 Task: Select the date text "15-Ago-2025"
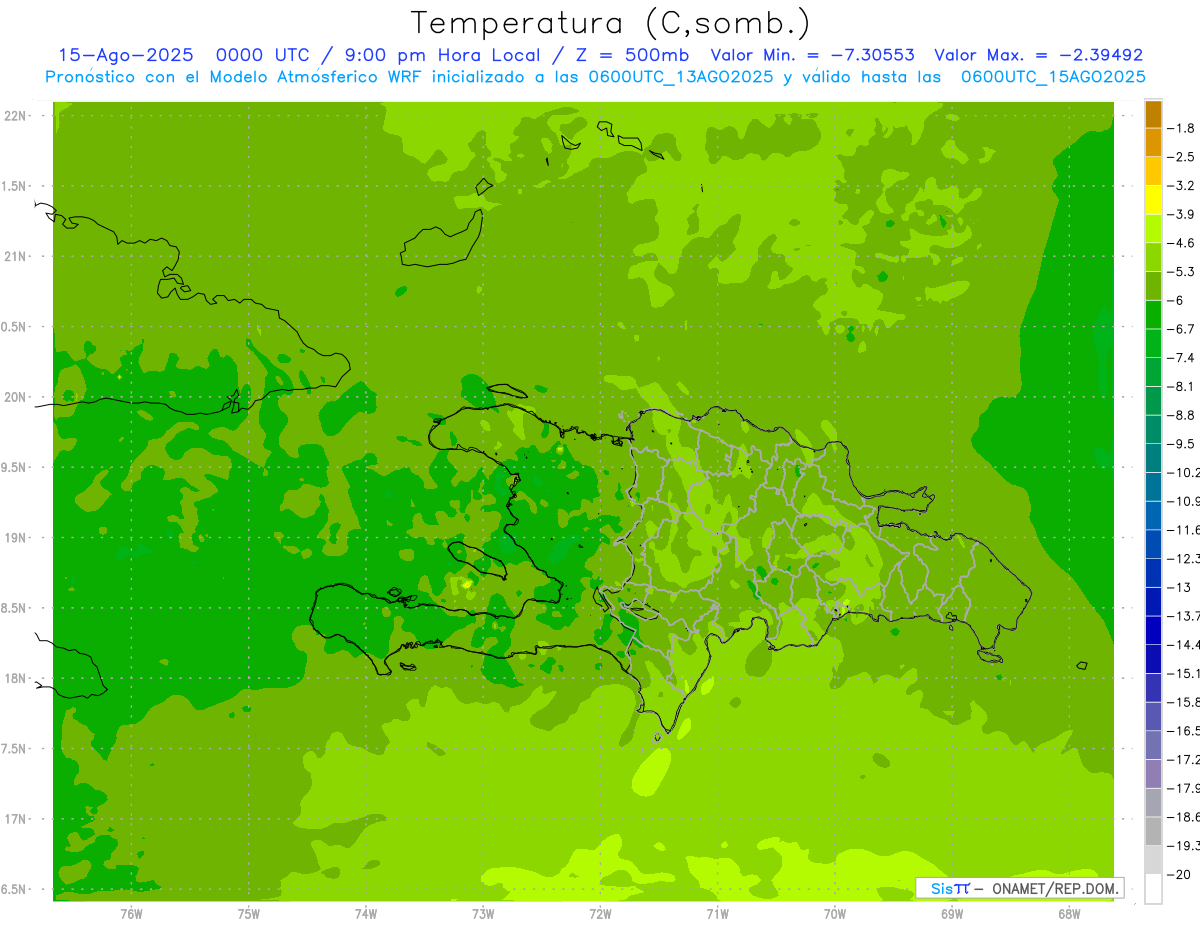pyautogui.click(x=126, y=55)
